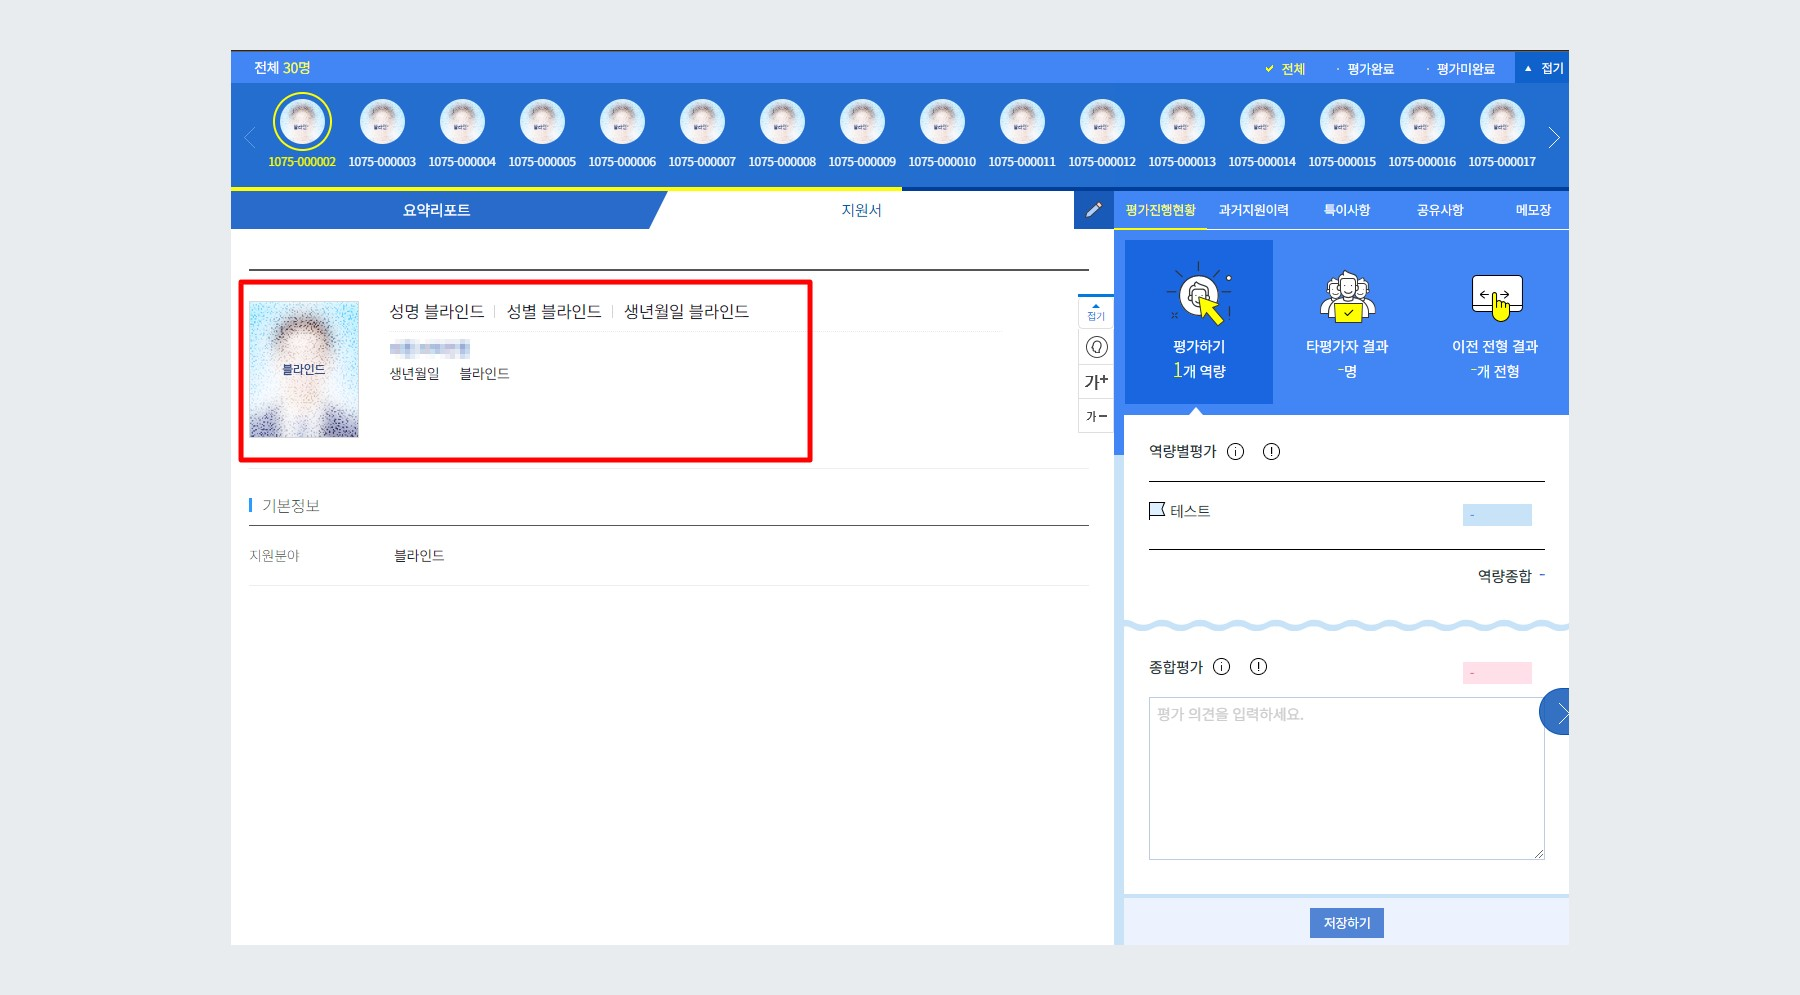1800x995 pixels.
Task: Select applicant 1075-000002 avatar
Action: point(302,121)
